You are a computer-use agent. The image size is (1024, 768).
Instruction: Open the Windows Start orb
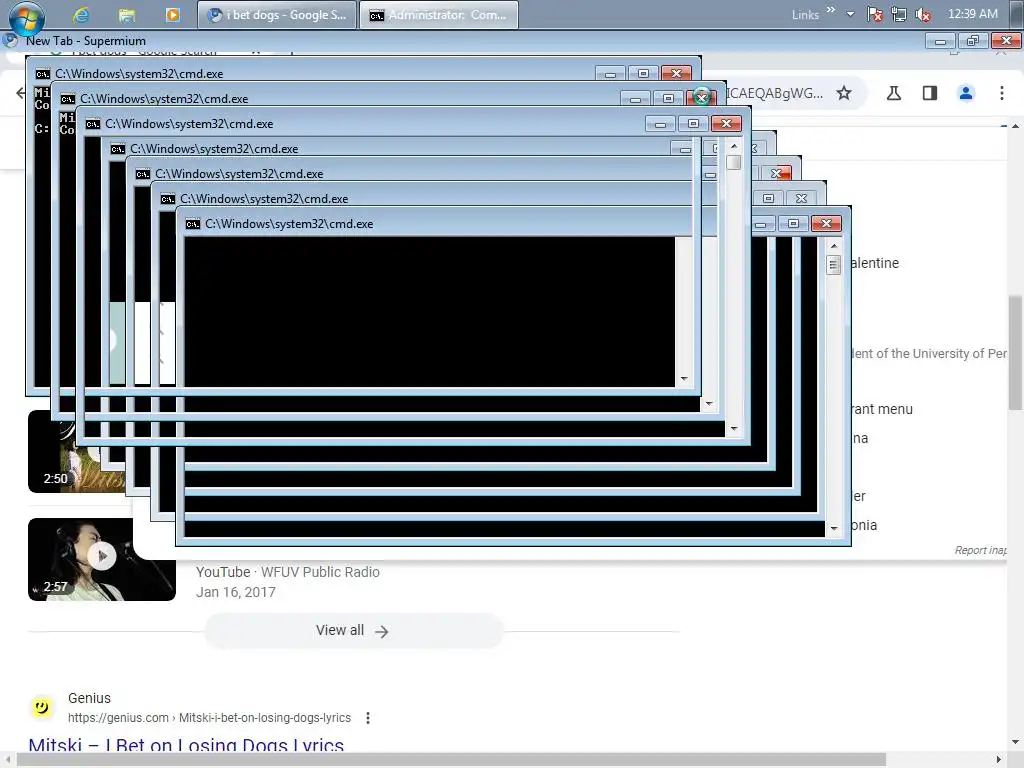[27, 16]
